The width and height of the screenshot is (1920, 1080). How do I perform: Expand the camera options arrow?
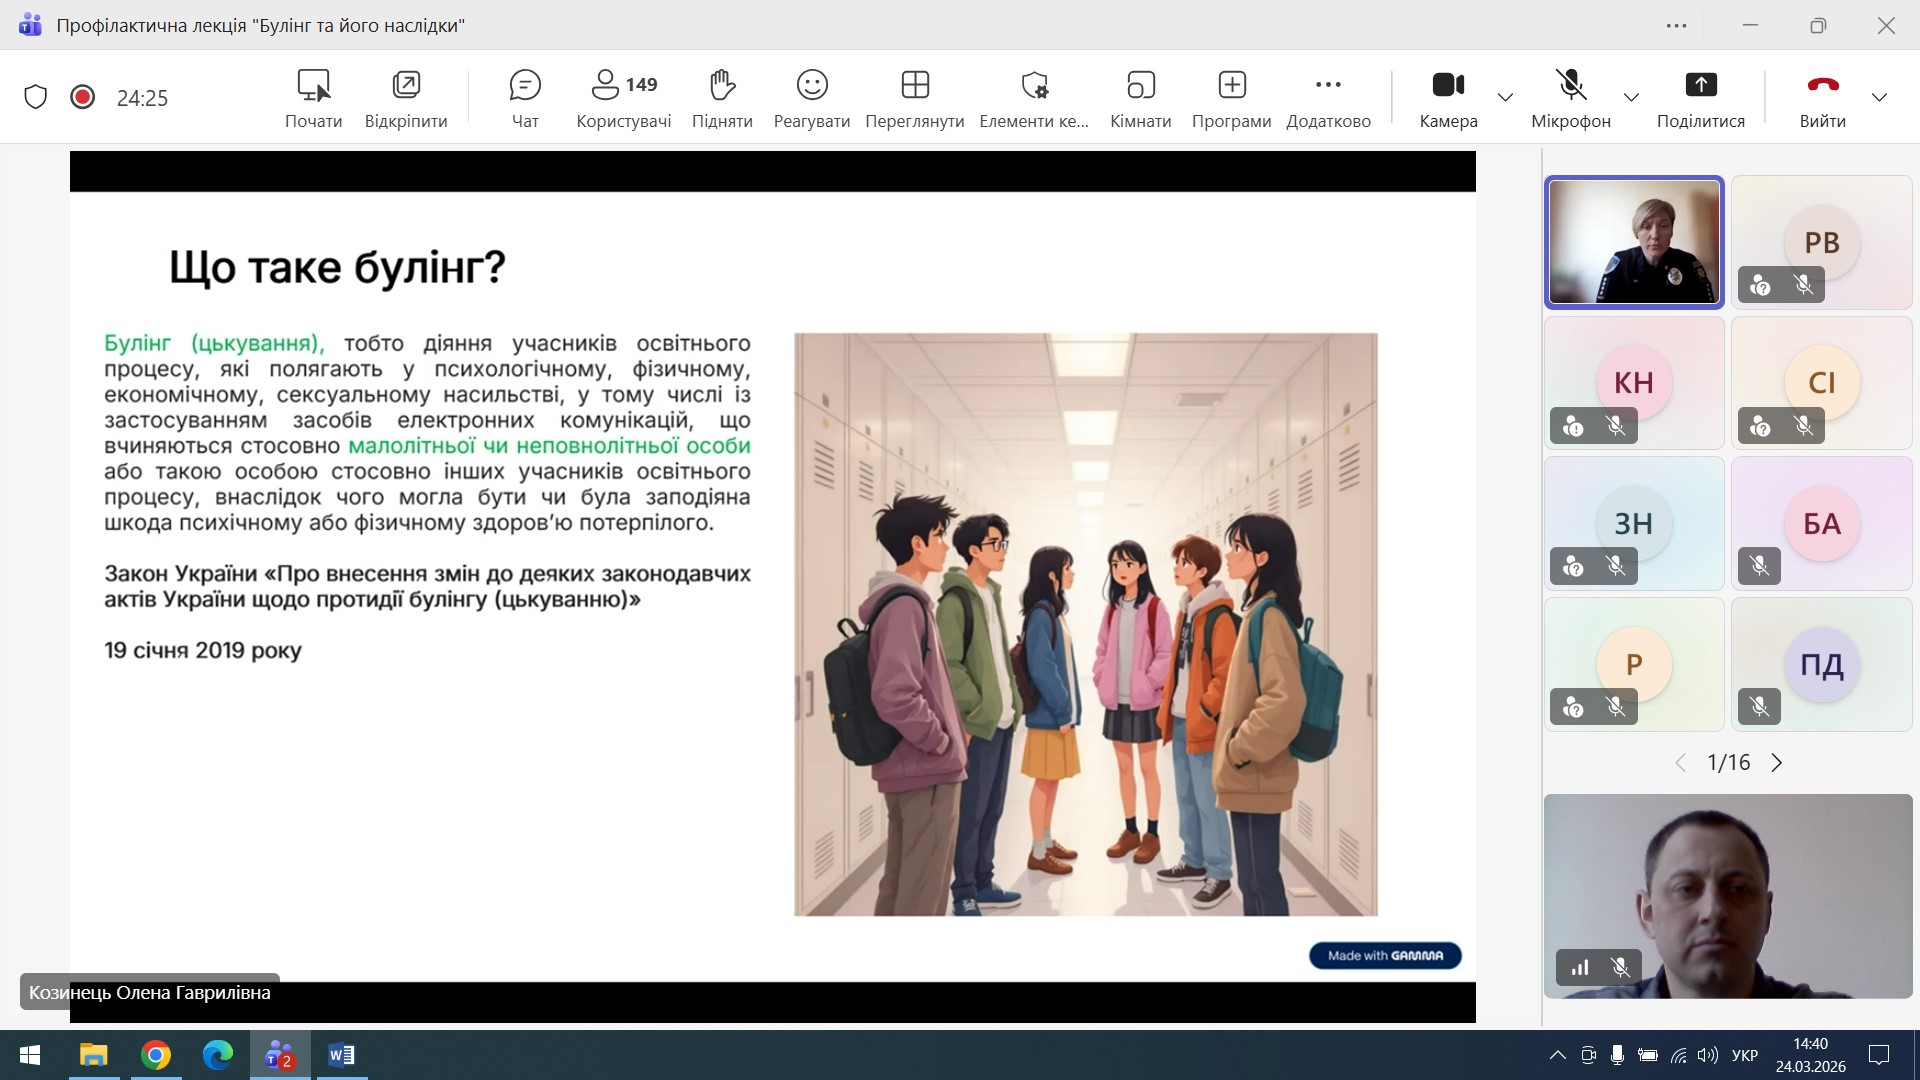[x=1505, y=97]
